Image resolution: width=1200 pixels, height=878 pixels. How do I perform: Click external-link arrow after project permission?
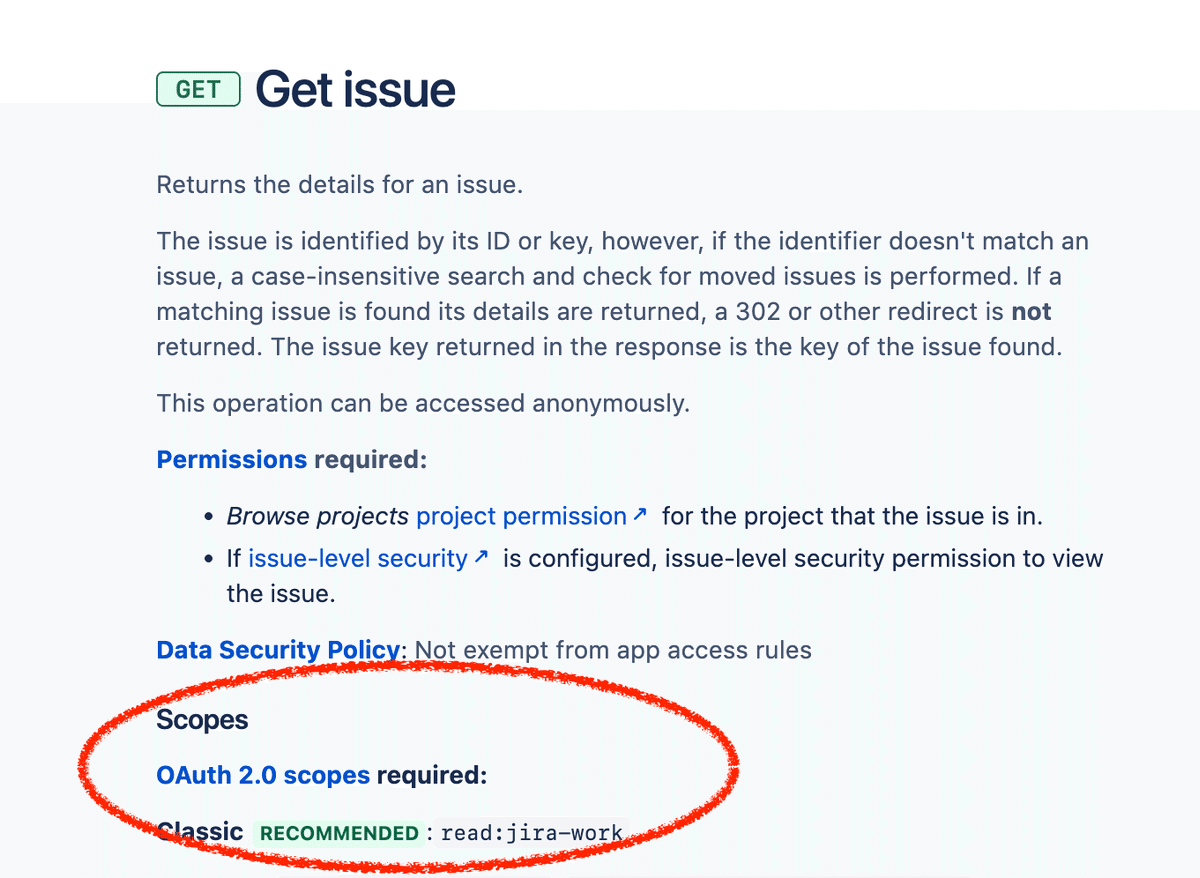point(640,515)
